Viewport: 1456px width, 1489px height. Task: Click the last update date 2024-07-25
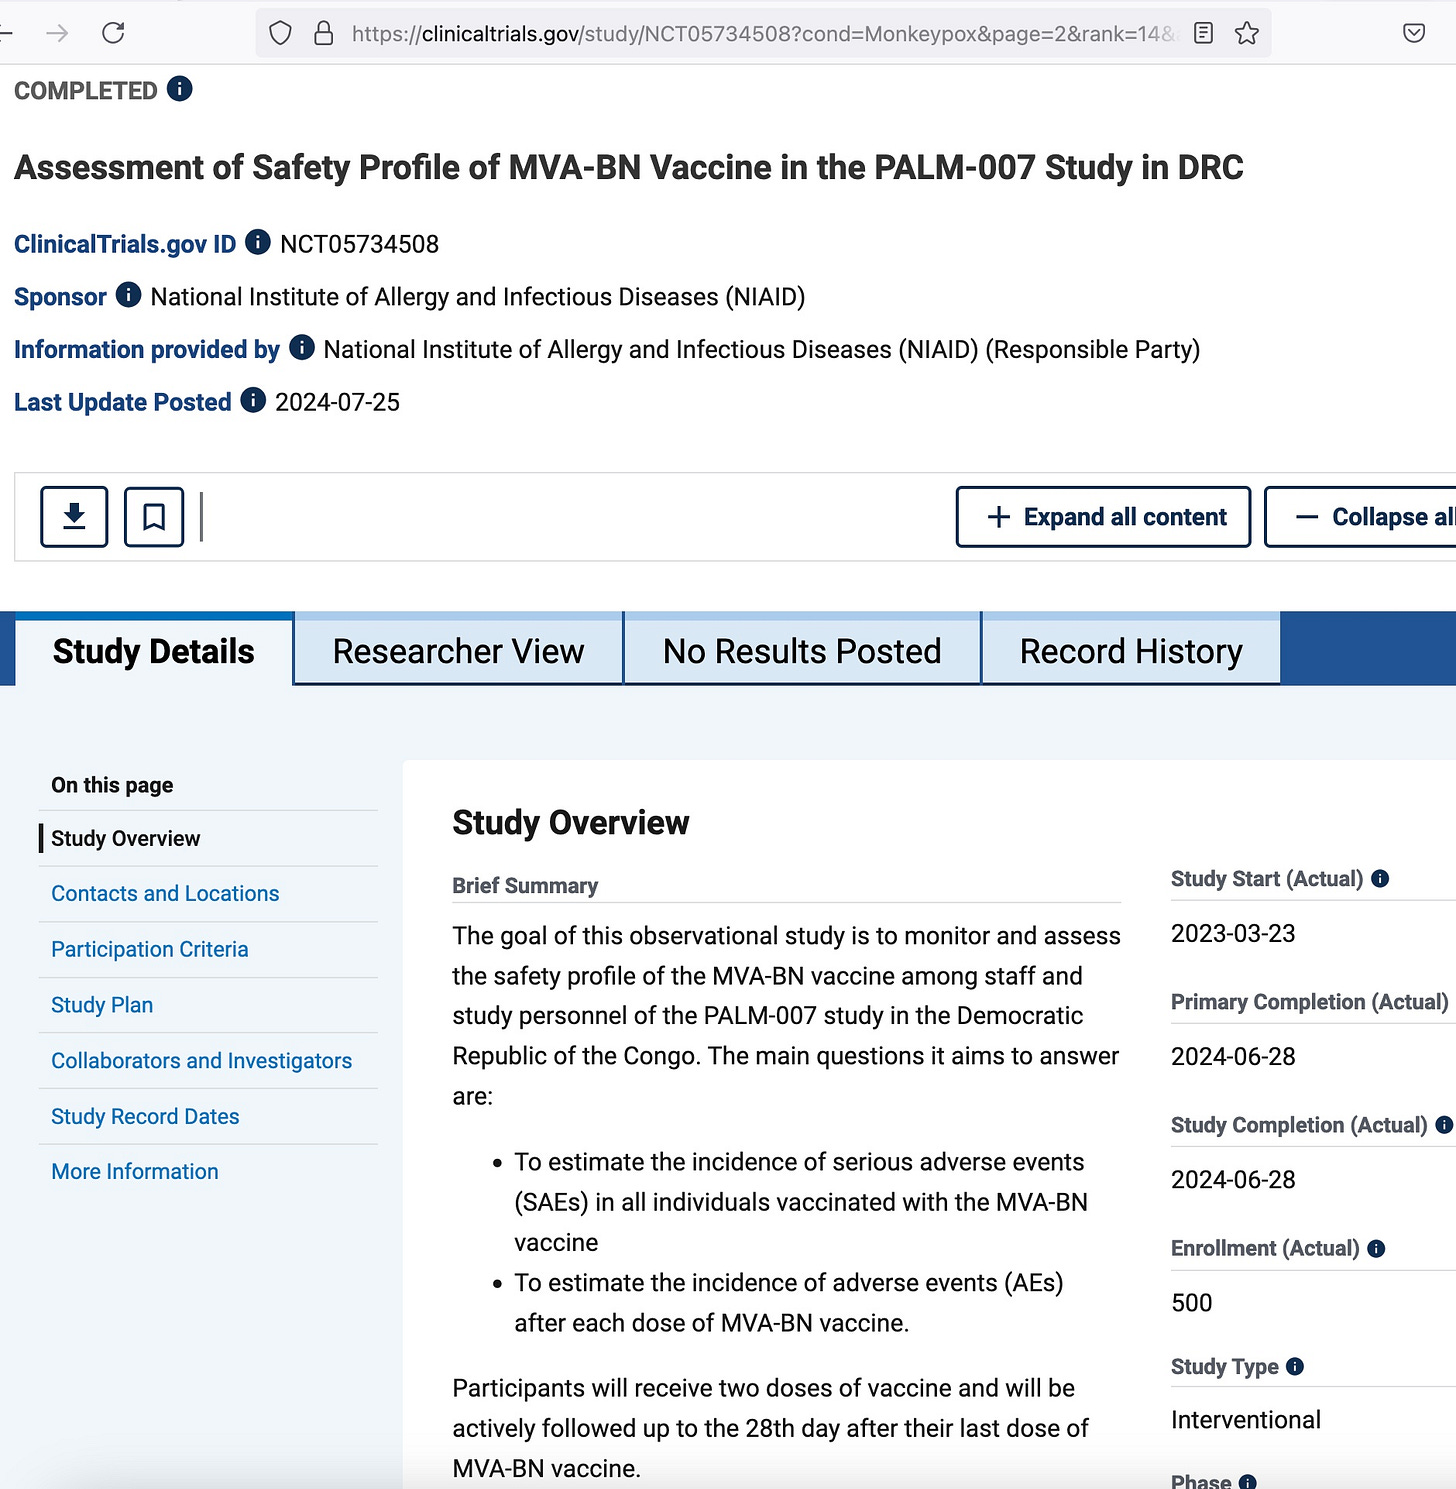pyautogui.click(x=337, y=402)
